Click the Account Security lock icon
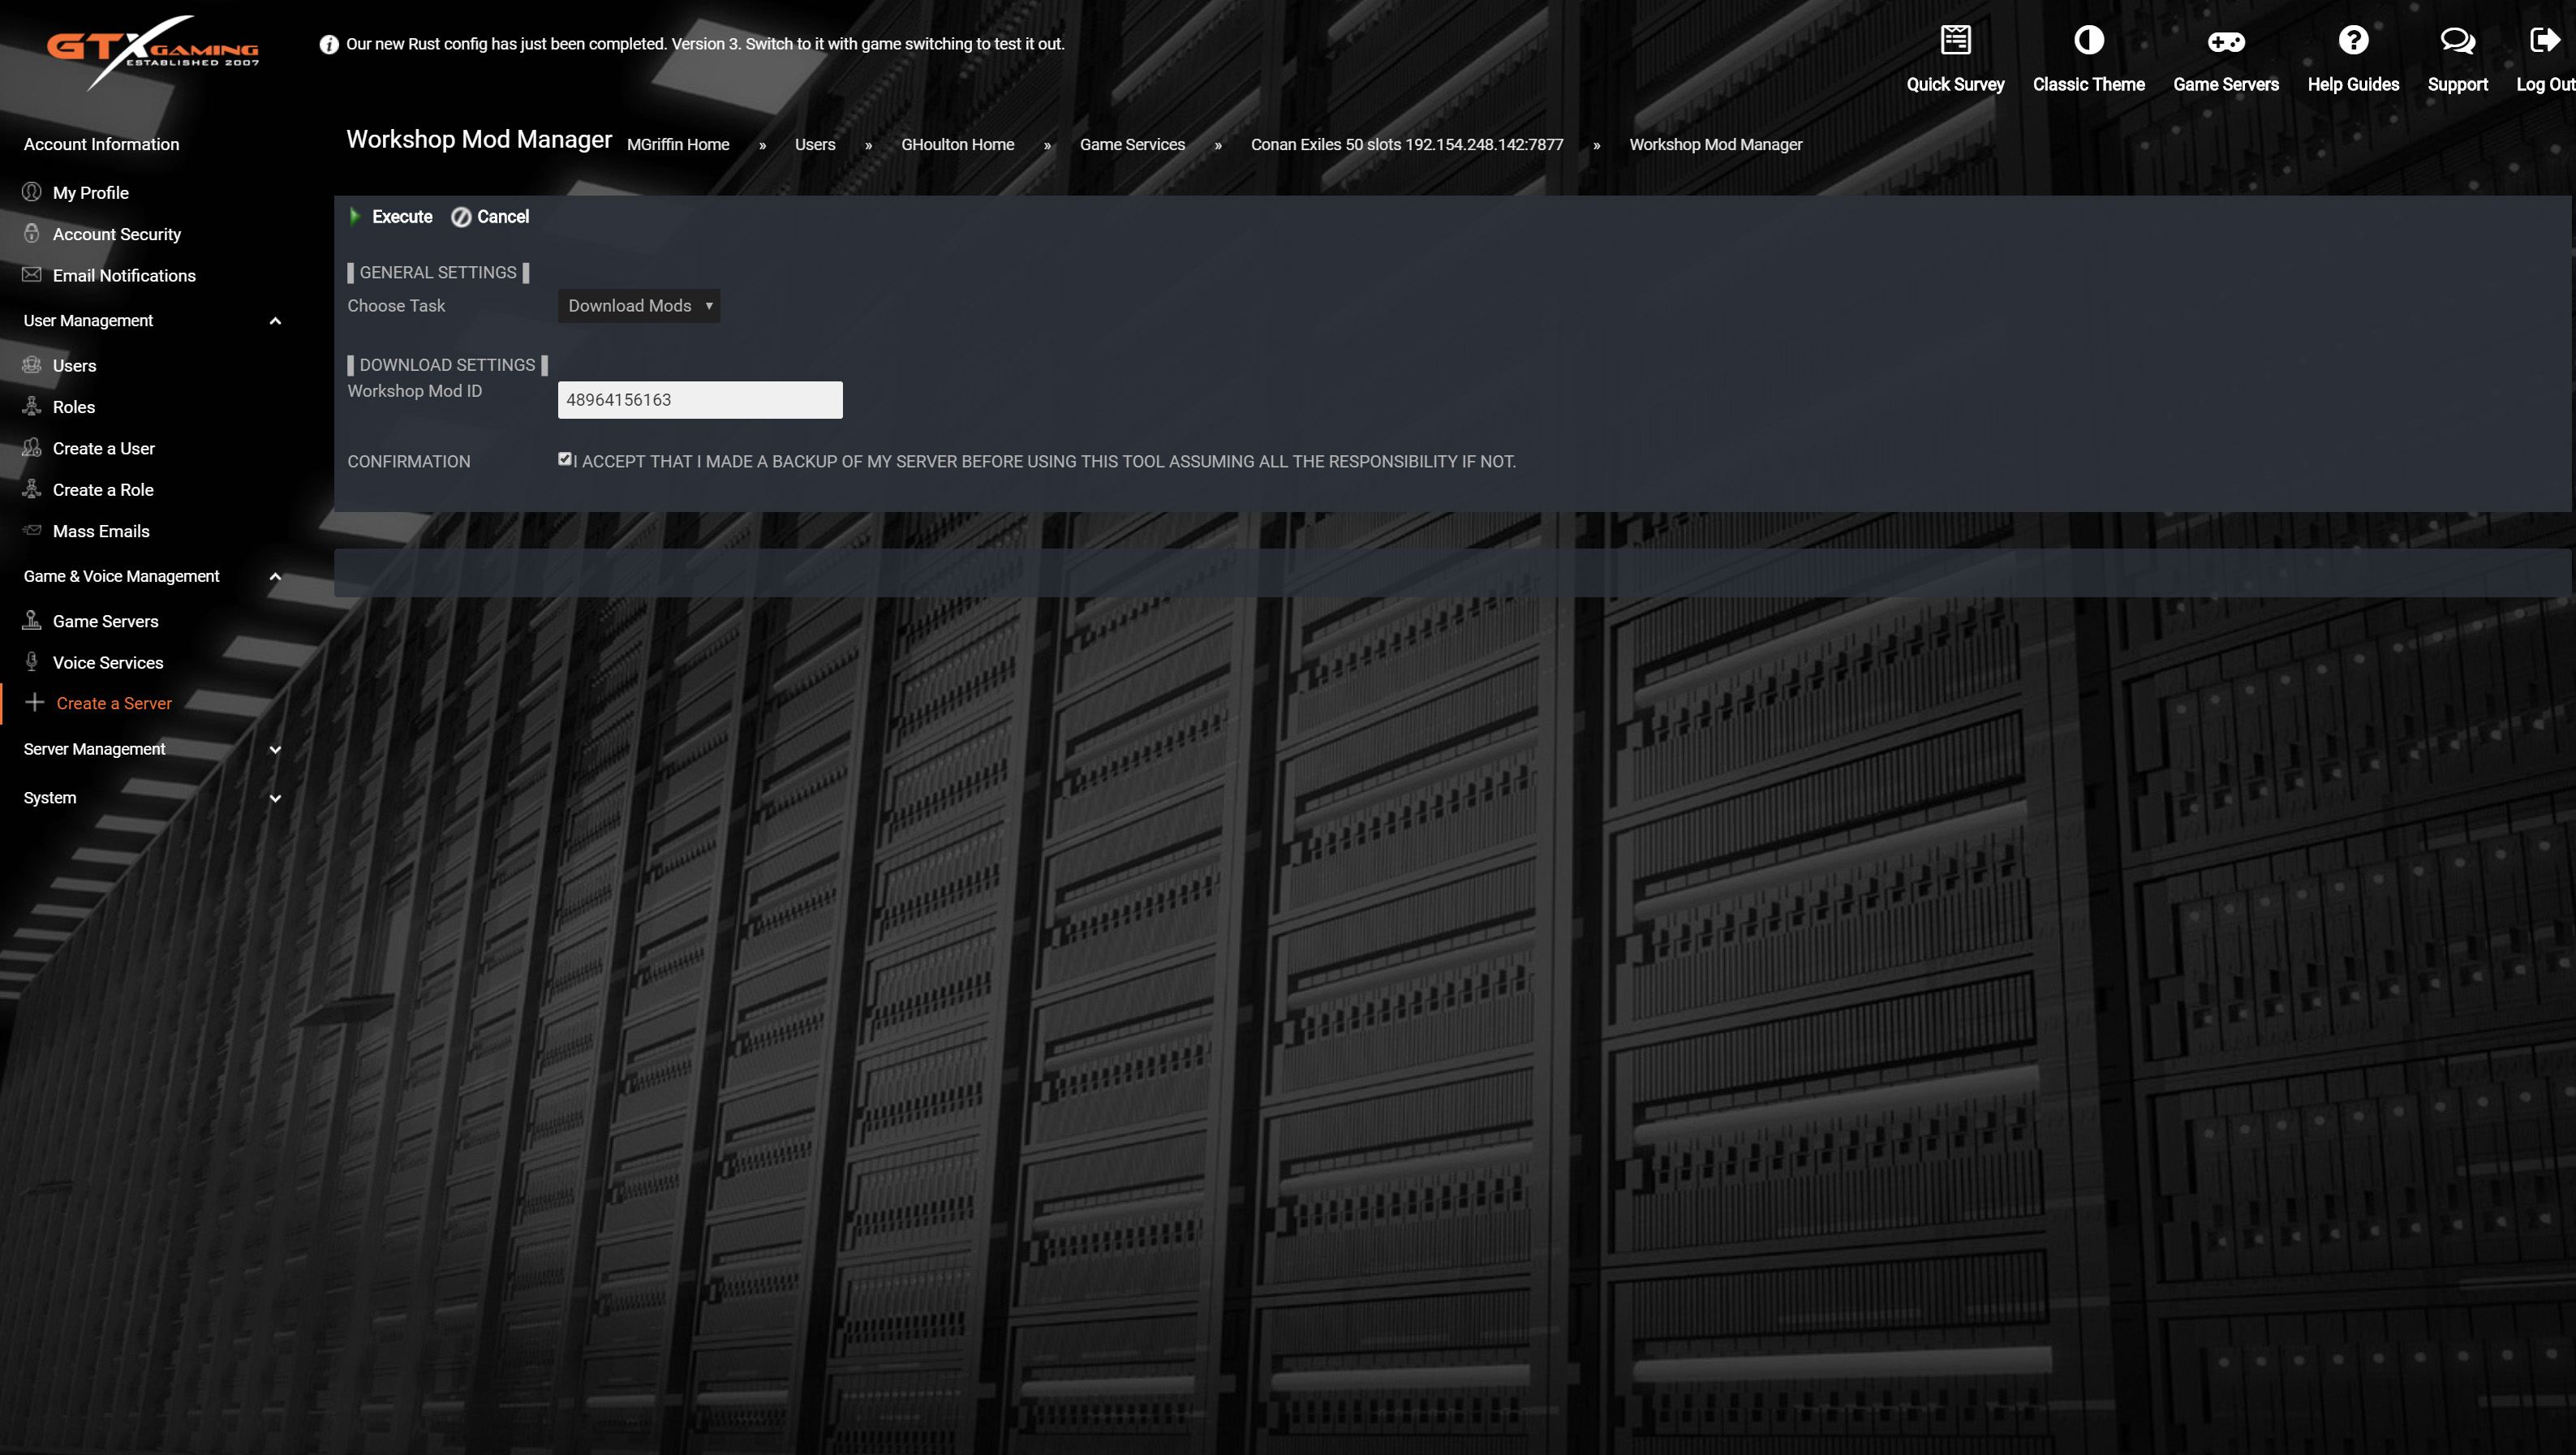Viewport: 2576px width, 1455px height. [x=32, y=233]
